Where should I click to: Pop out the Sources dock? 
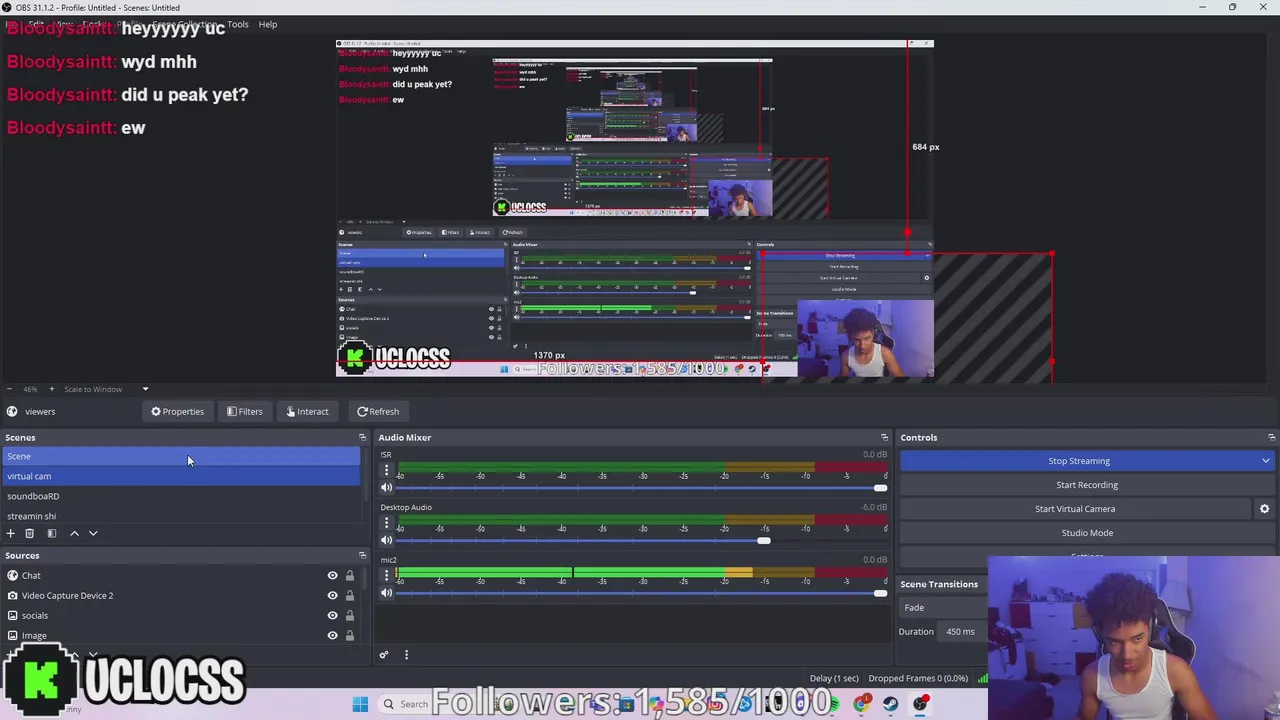(x=362, y=555)
